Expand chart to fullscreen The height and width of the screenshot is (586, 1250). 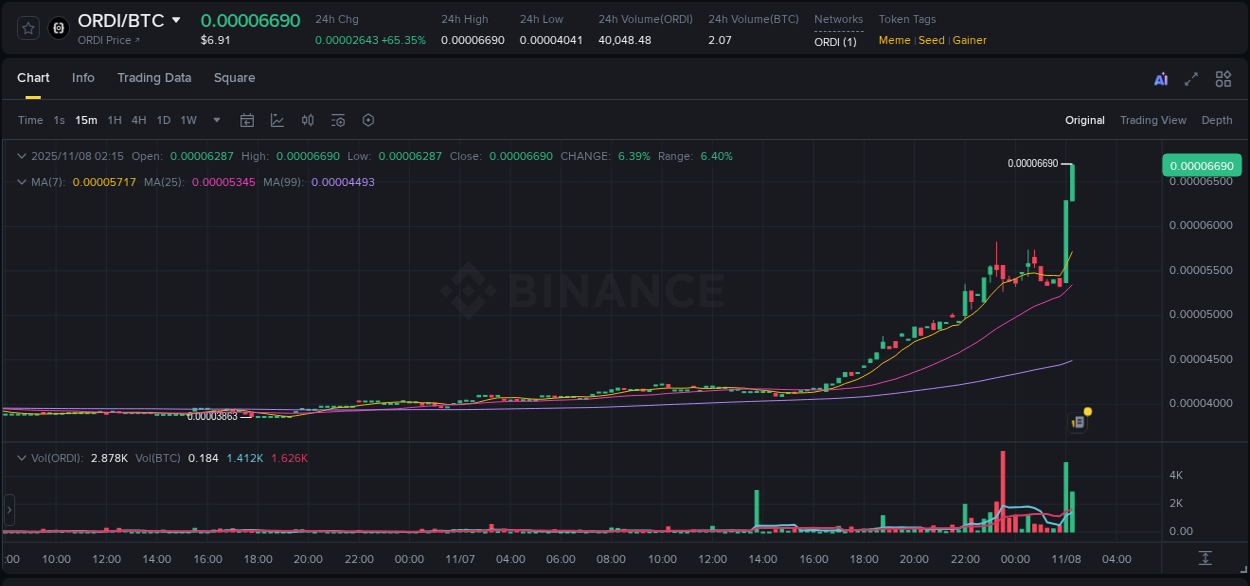1191,78
